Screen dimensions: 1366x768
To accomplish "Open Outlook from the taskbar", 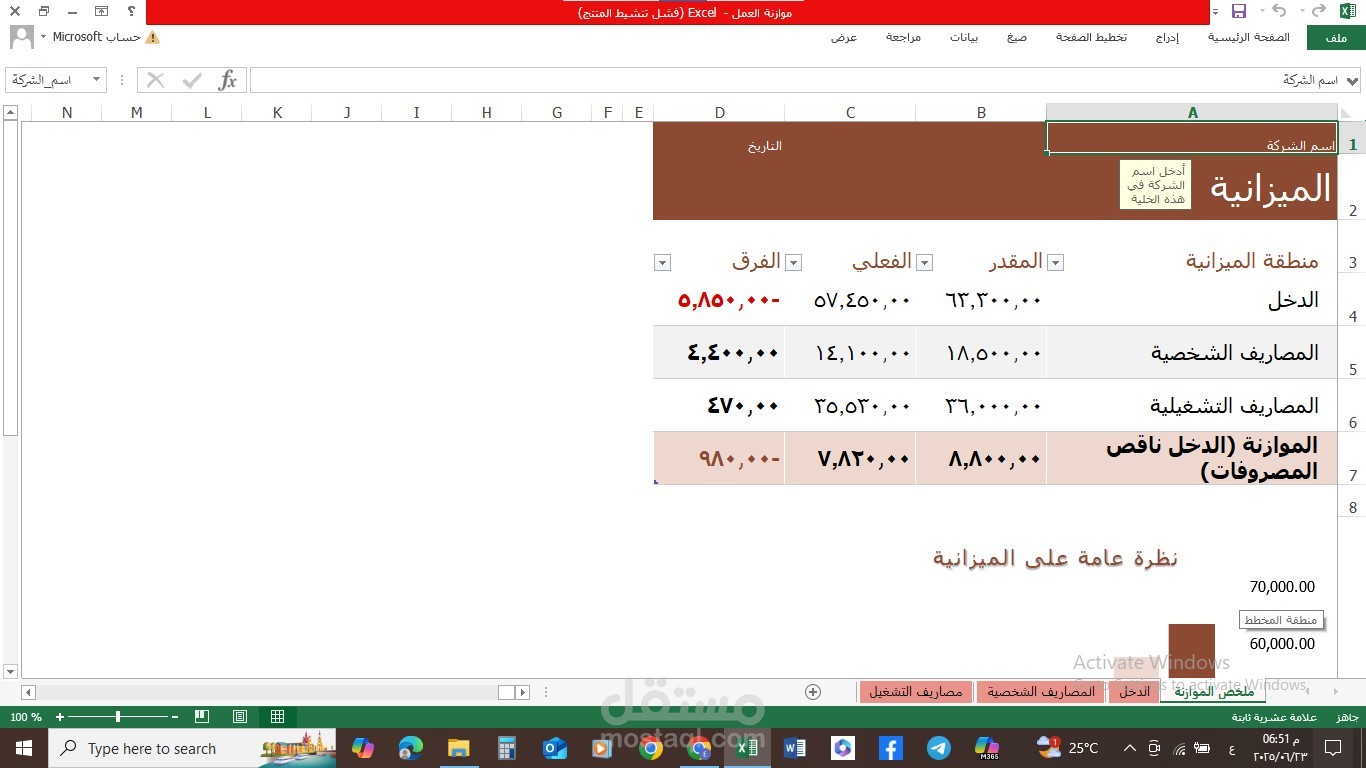I will (555, 748).
